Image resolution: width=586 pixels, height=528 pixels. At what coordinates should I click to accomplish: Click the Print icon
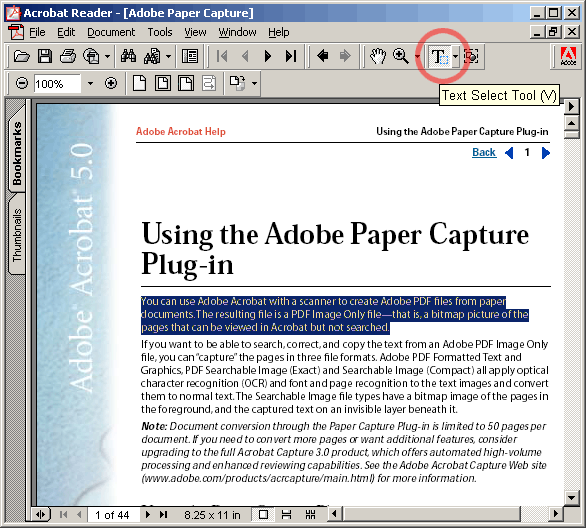pyautogui.click(x=68, y=57)
